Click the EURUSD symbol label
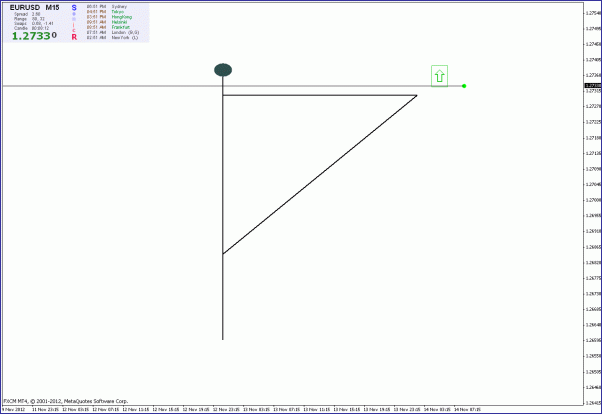Screen dimensions: 602x414 tap(25, 8)
